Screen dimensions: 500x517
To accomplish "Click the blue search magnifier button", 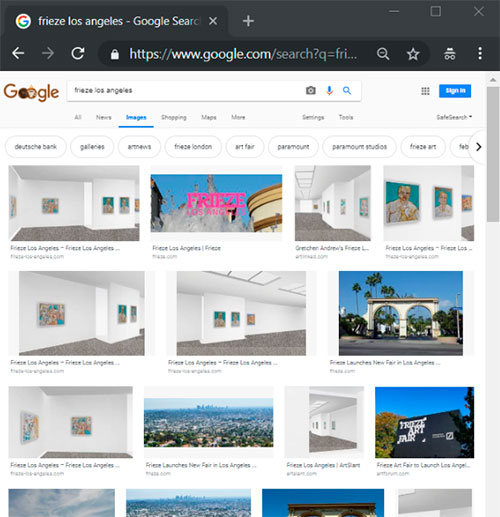I will (347, 90).
